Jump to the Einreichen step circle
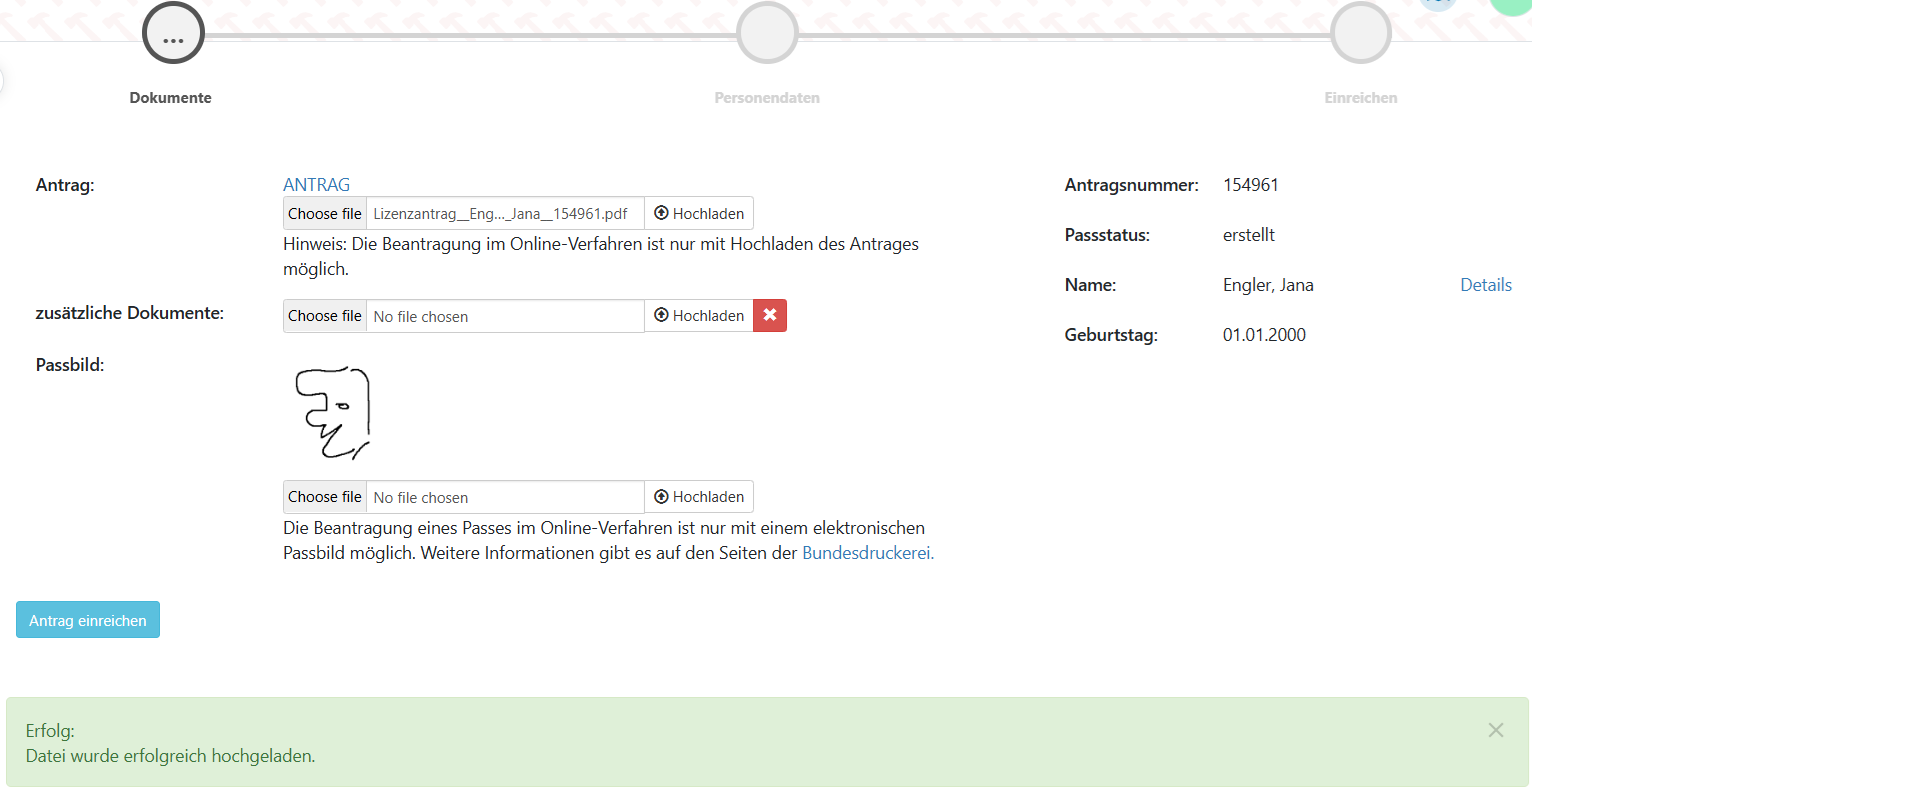1907x791 pixels. (1360, 34)
